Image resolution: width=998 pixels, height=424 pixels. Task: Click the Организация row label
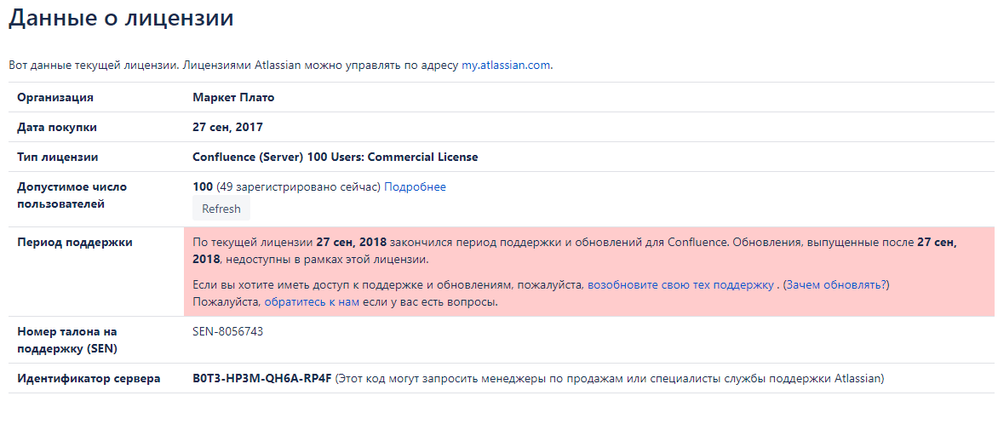coord(55,97)
